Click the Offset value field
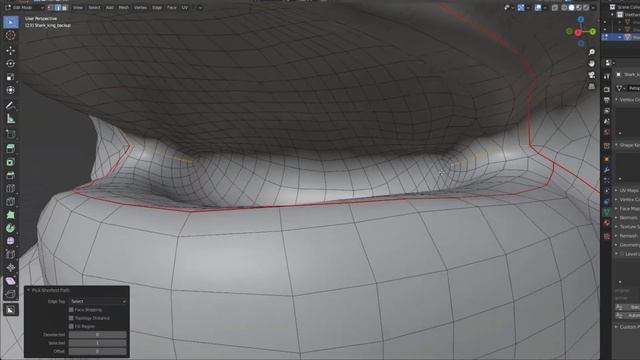 coord(98,351)
